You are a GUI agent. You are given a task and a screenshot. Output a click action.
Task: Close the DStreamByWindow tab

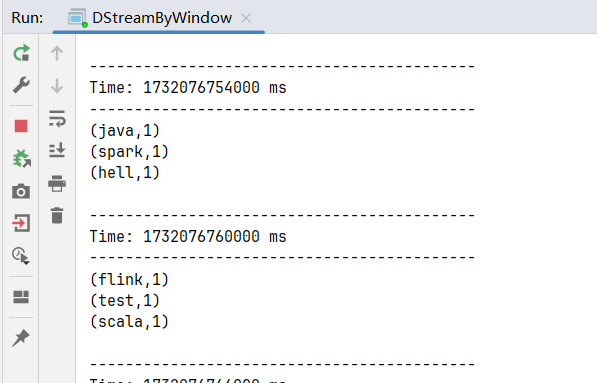tap(246, 18)
